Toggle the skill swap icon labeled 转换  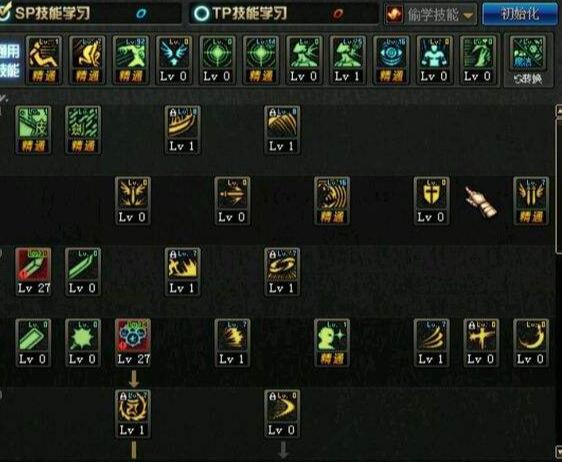pyautogui.click(x=528, y=61)
